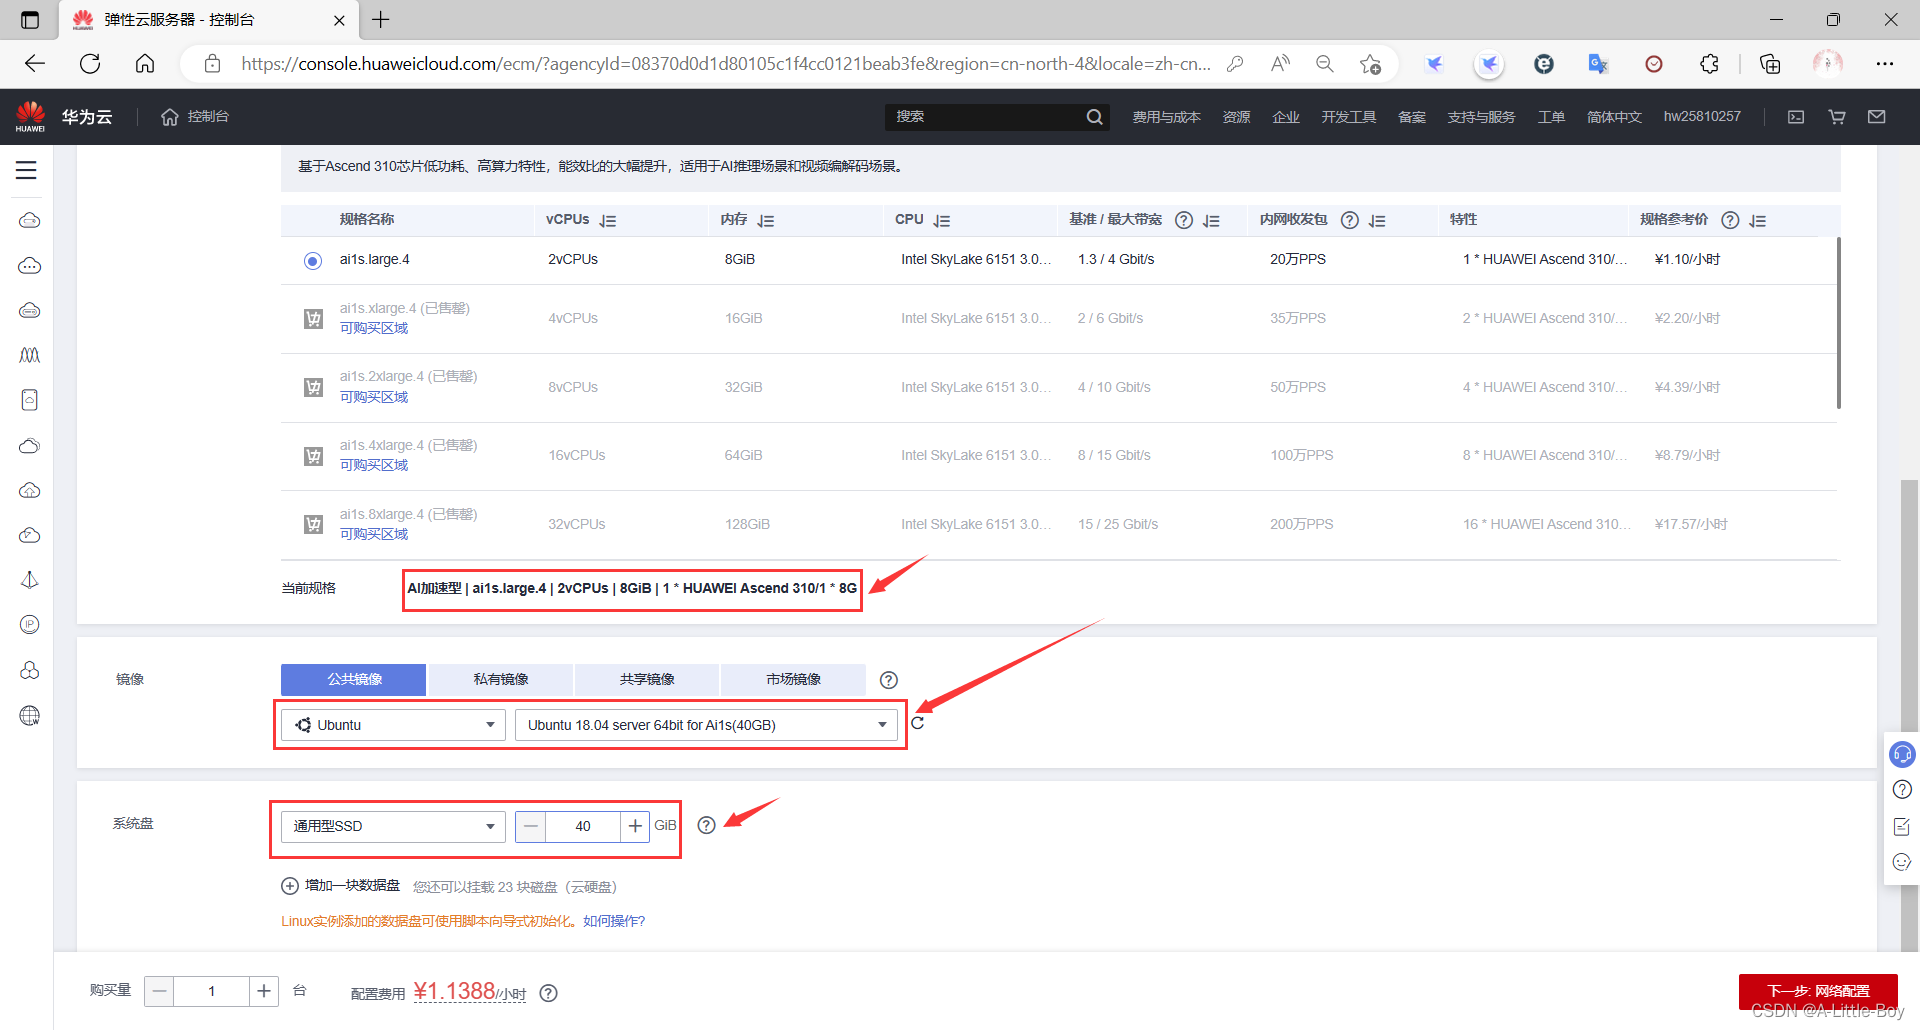
Task: Increase system disk size plus button
Action: pyautogui.click(x=635, y=826)
